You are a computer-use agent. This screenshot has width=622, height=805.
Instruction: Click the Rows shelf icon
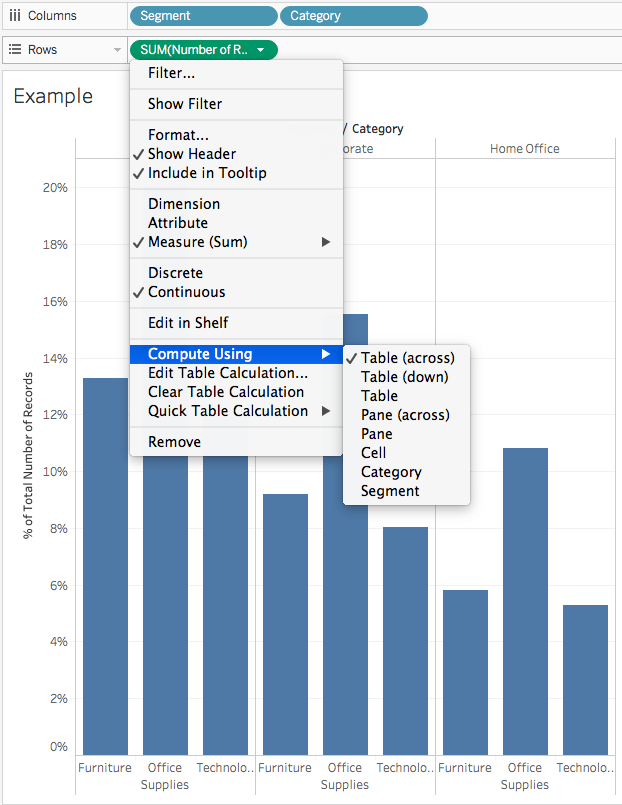pos(15,49)
